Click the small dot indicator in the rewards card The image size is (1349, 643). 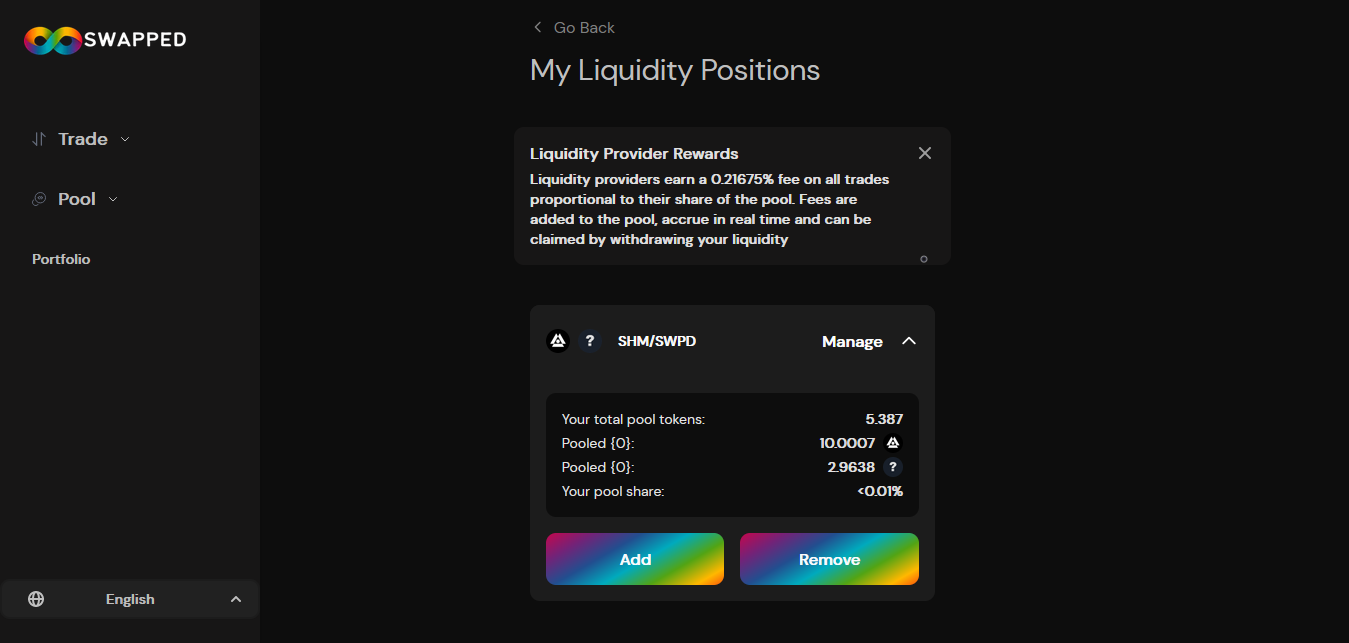pos(923,259)
